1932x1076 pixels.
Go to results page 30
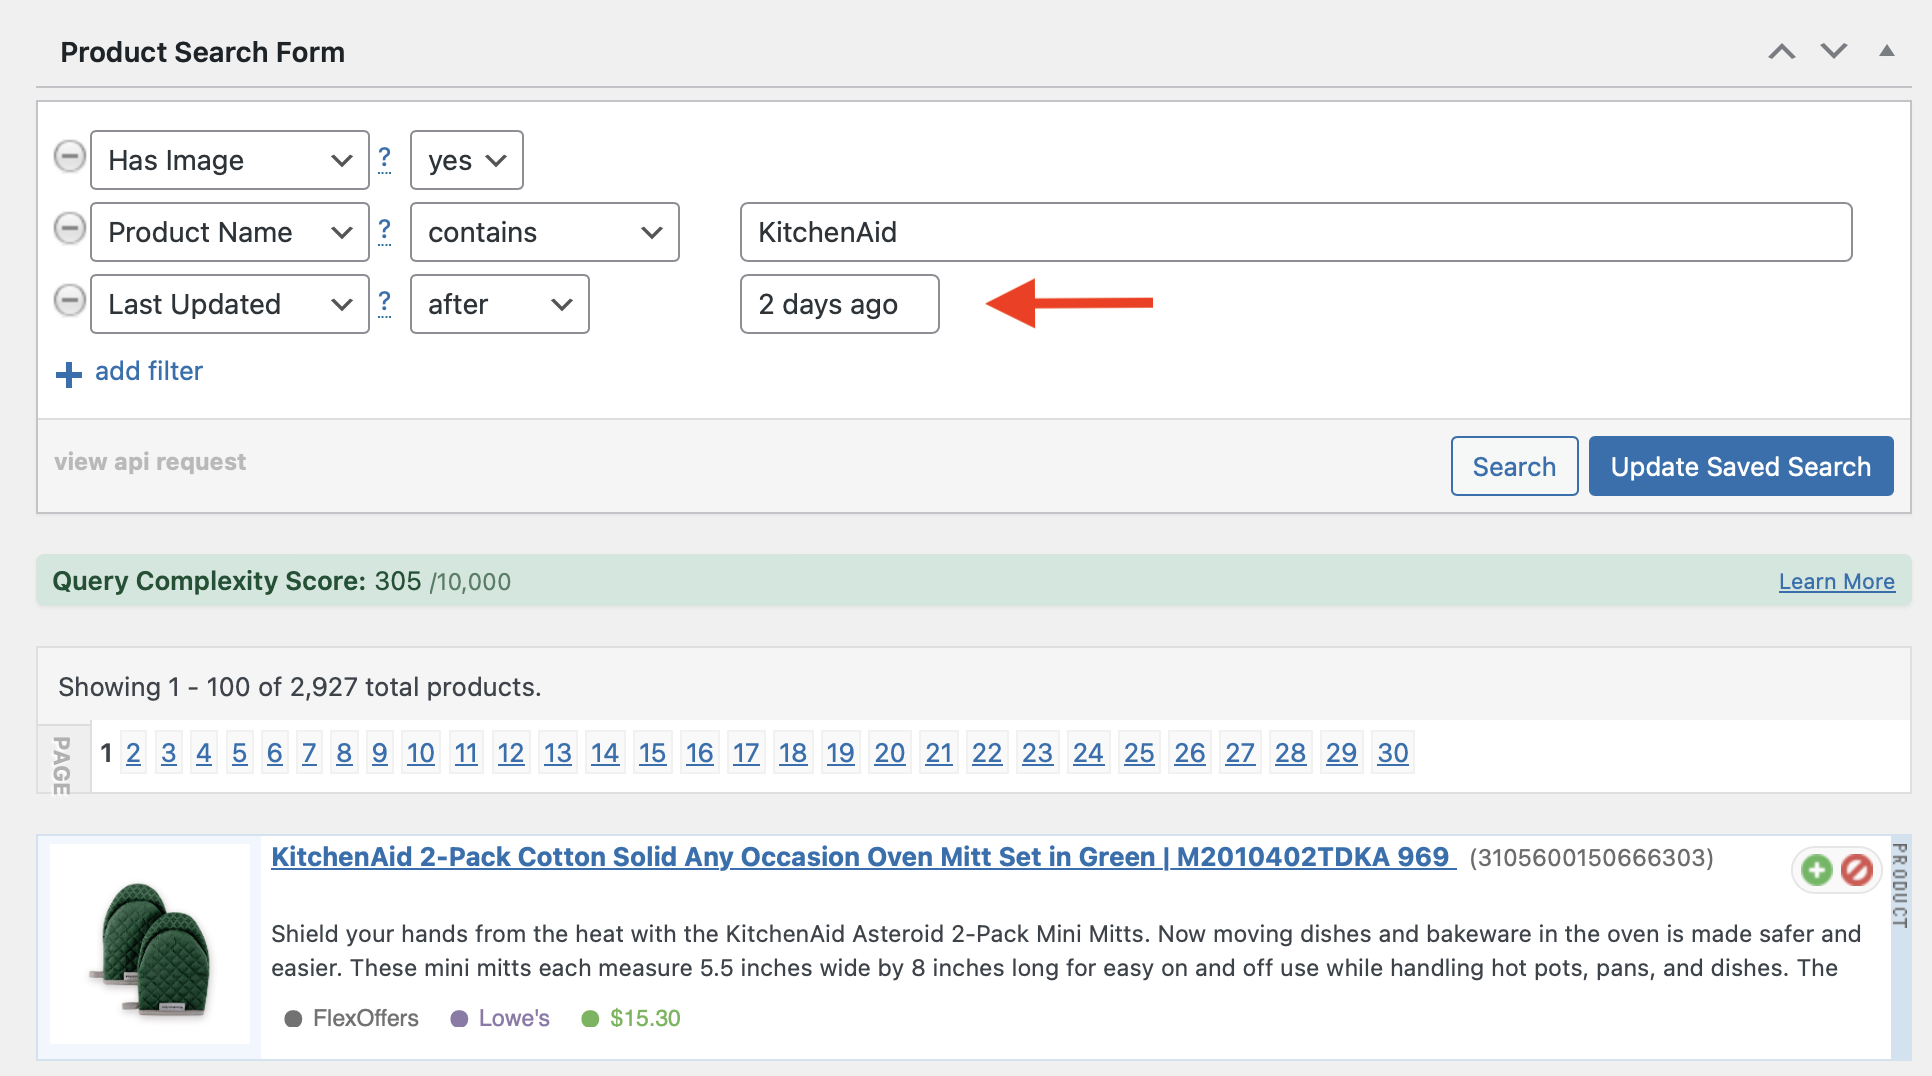1393,753
